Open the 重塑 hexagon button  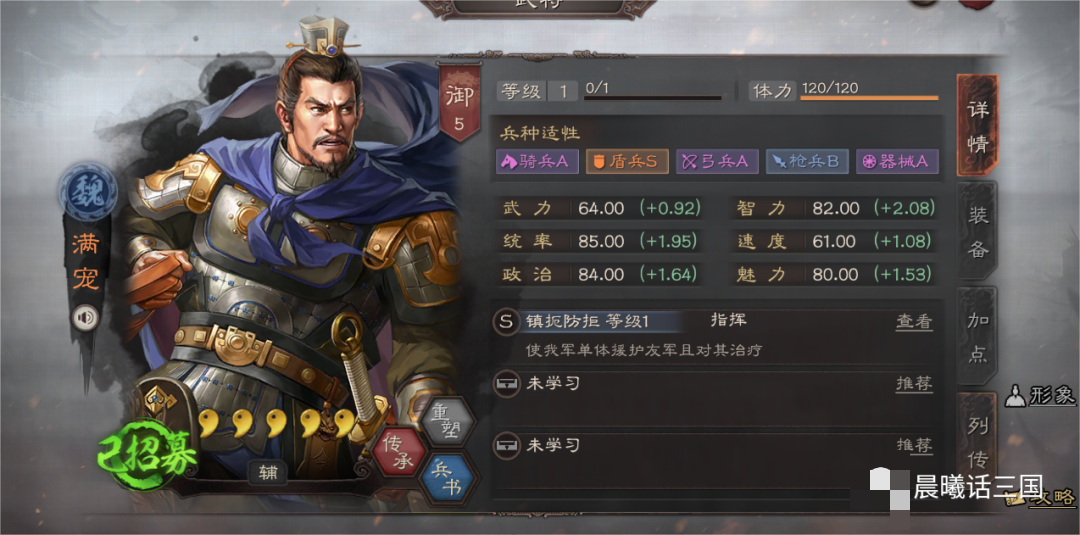447,421
